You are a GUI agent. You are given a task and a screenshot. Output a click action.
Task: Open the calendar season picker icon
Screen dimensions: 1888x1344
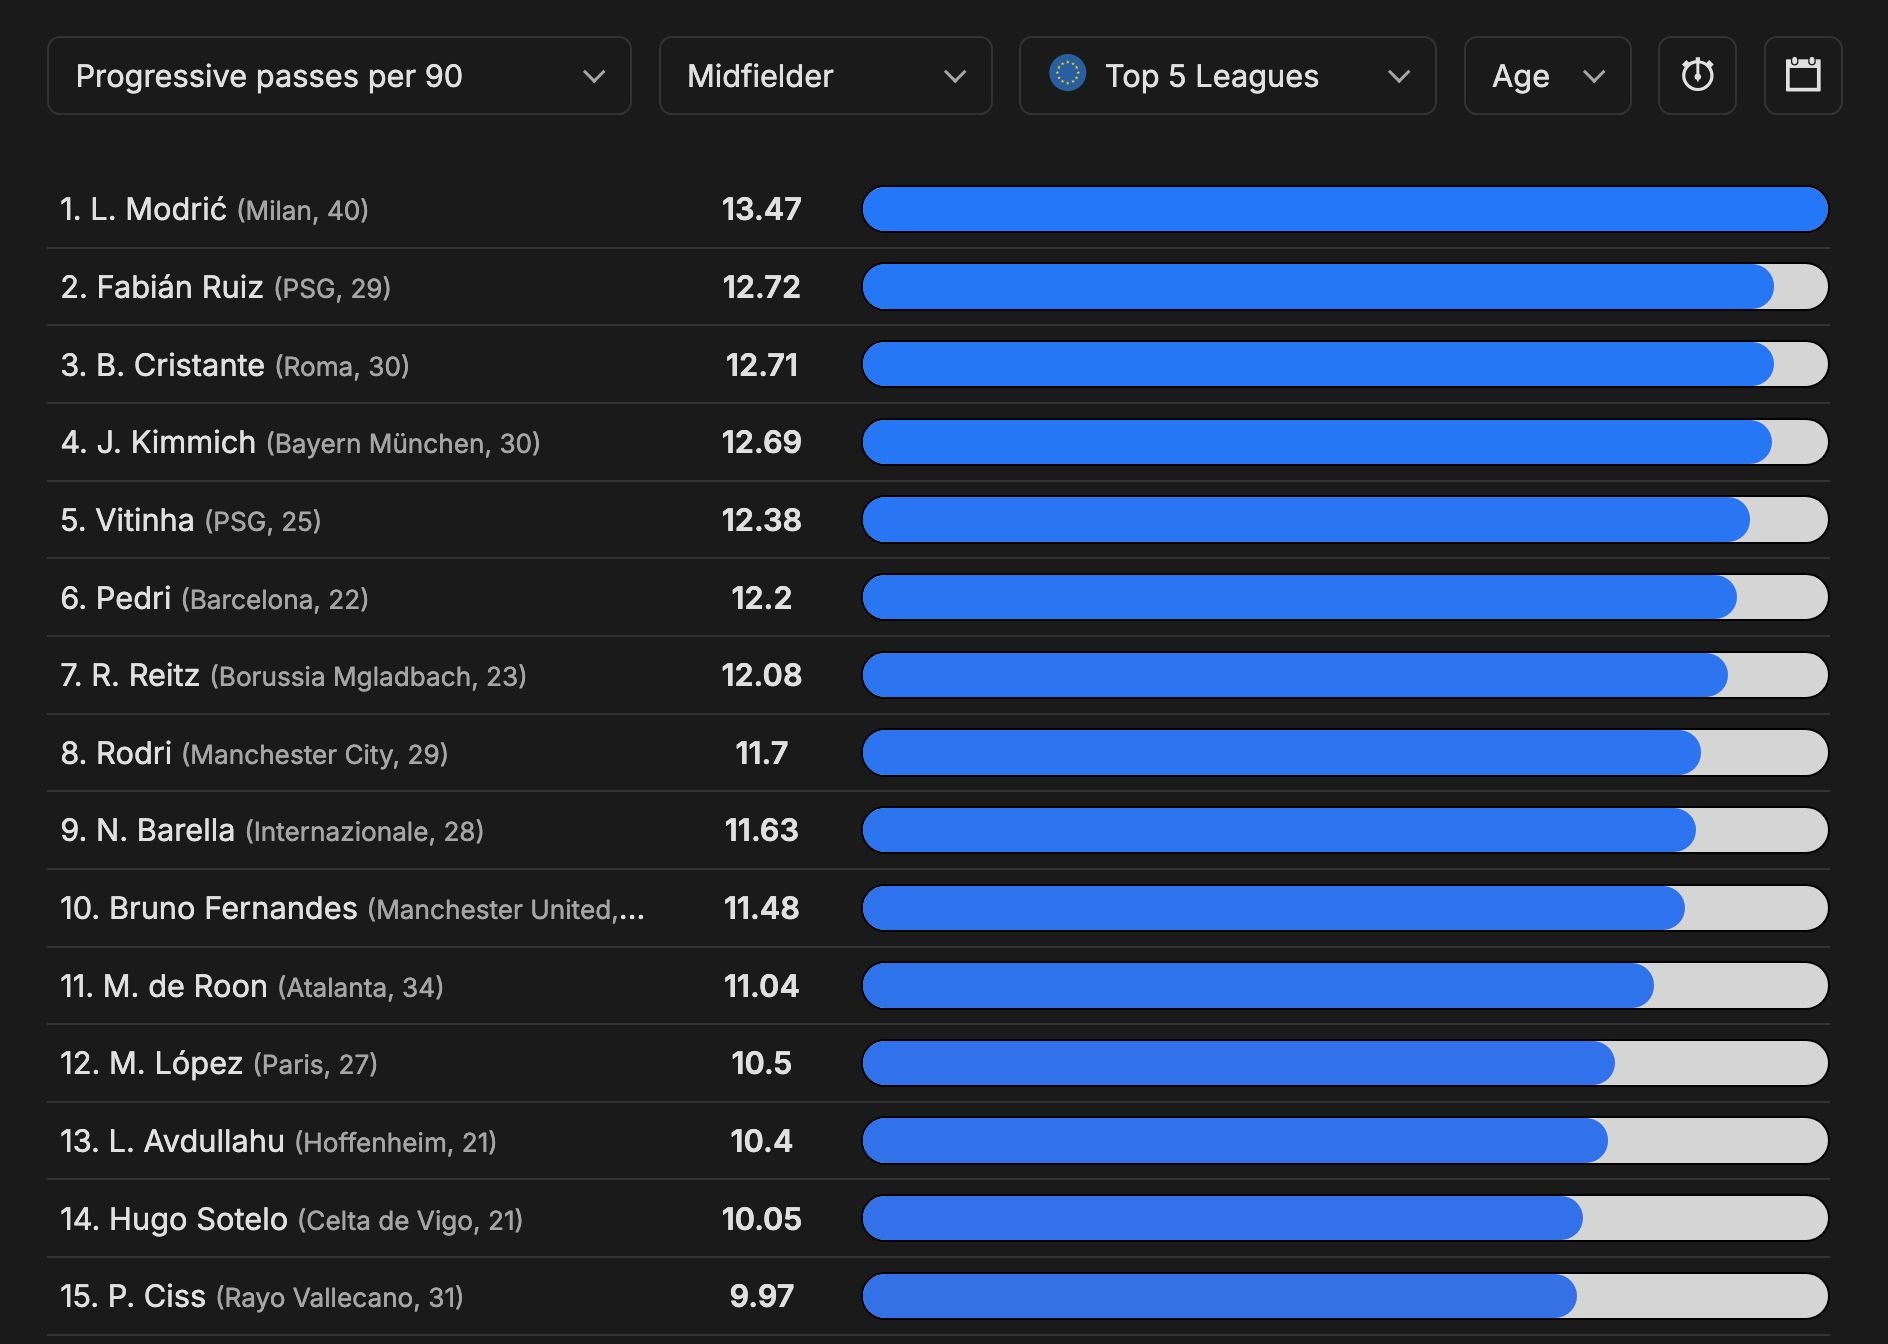1802,76
